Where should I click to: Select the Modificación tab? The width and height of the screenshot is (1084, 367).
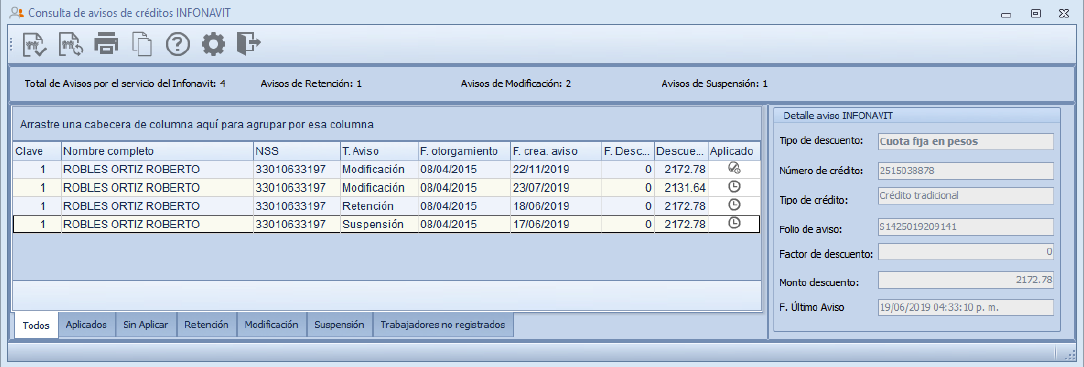coord(271,324)
